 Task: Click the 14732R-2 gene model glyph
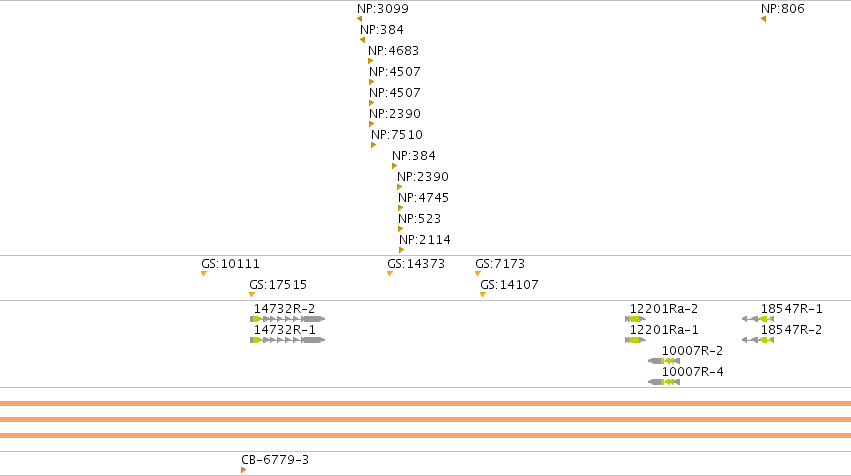(x=288, y=319)
